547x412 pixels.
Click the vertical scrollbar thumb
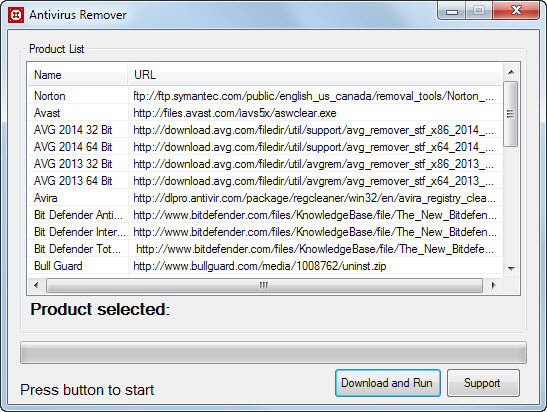coord(511,114)
